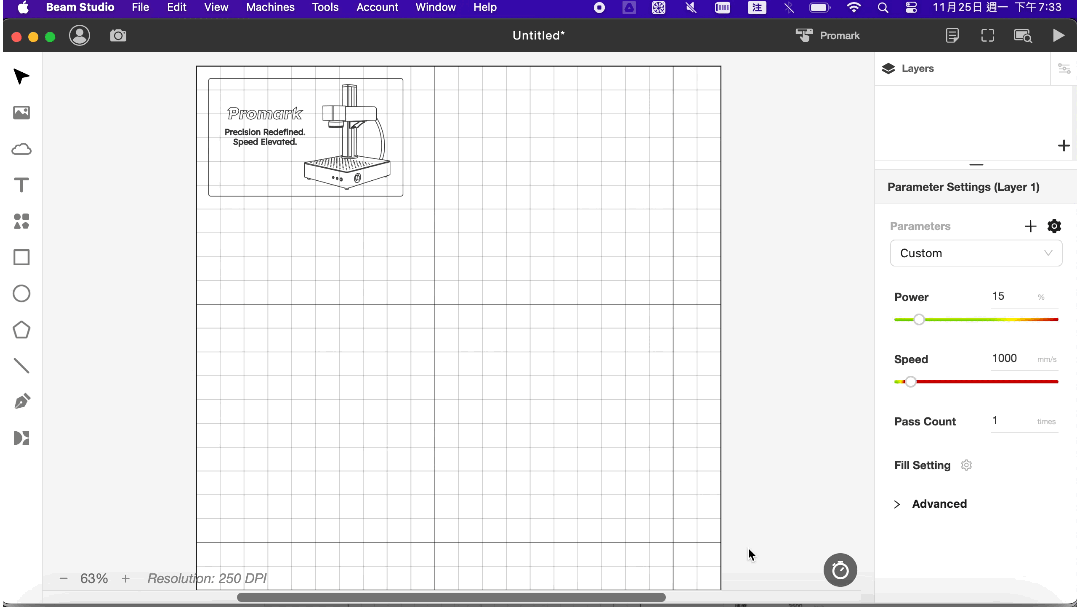Click the Power slider handle
Viewport: 1080px width, 608px height.
tap(919, 319)
